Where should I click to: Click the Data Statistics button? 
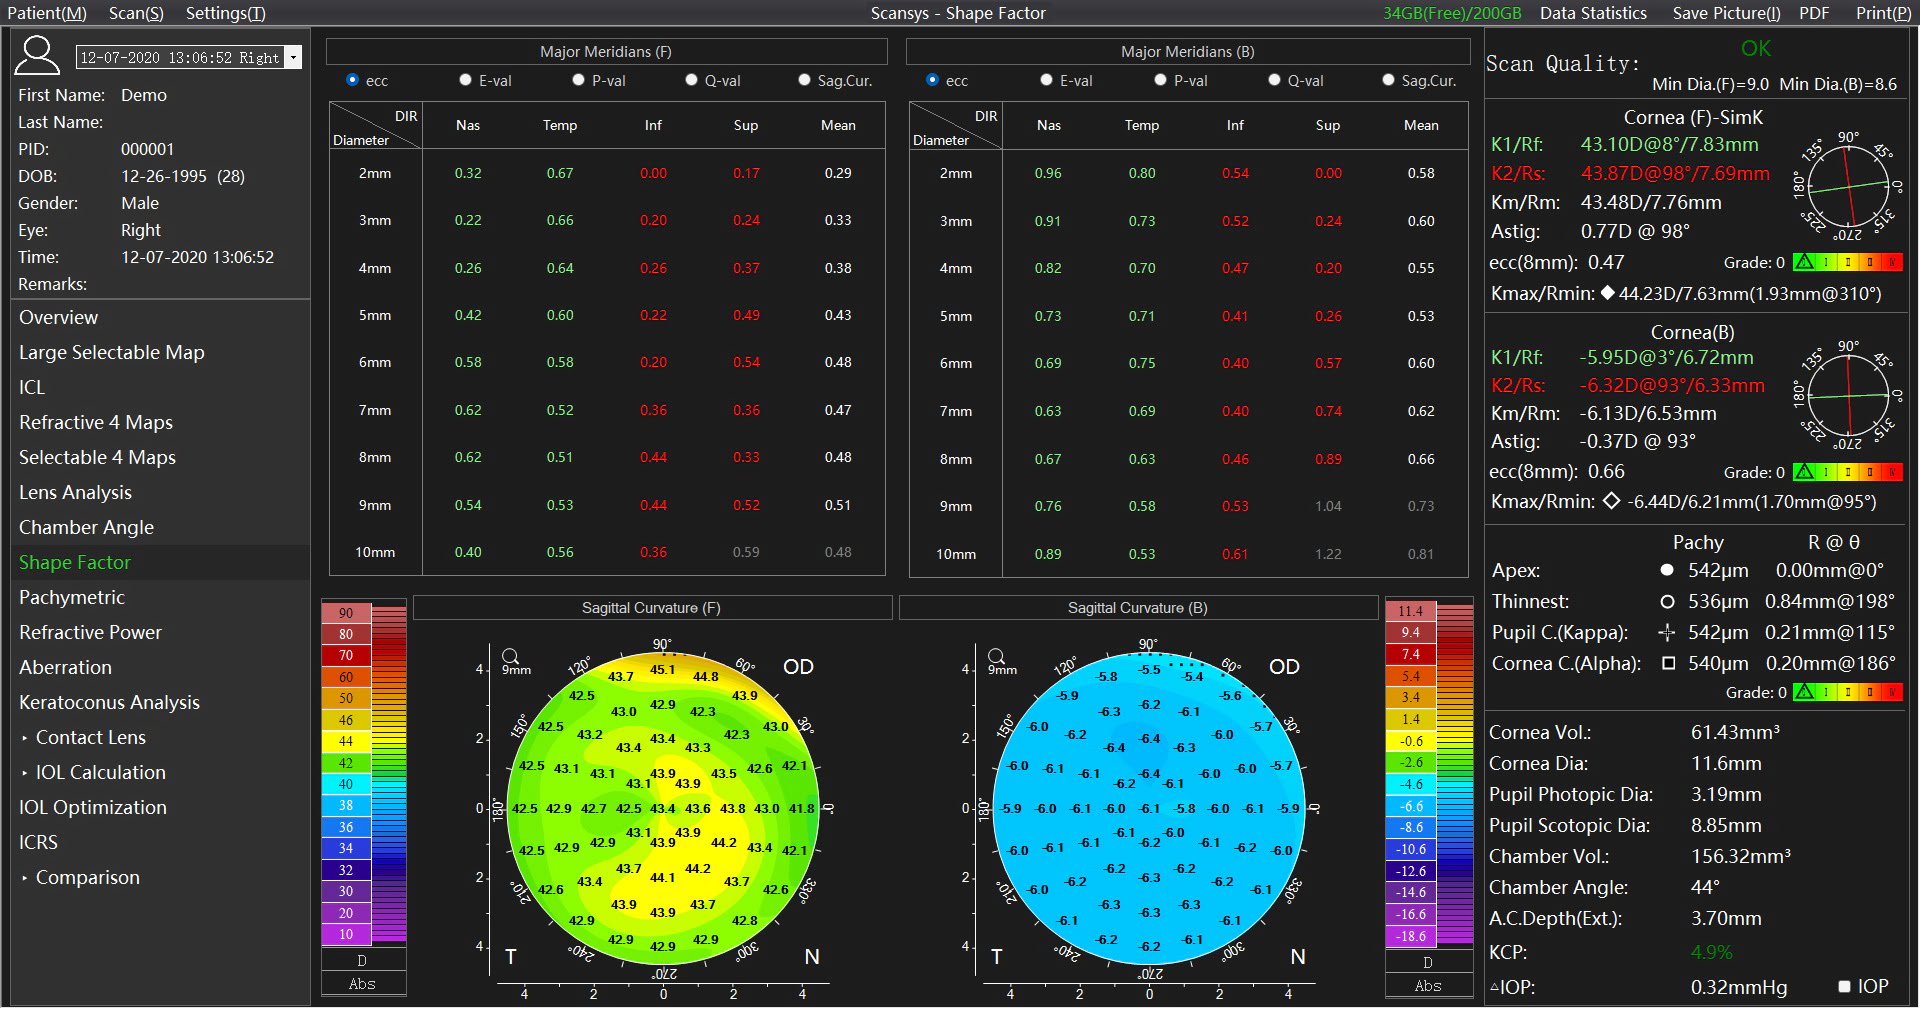pos(1593,13)
